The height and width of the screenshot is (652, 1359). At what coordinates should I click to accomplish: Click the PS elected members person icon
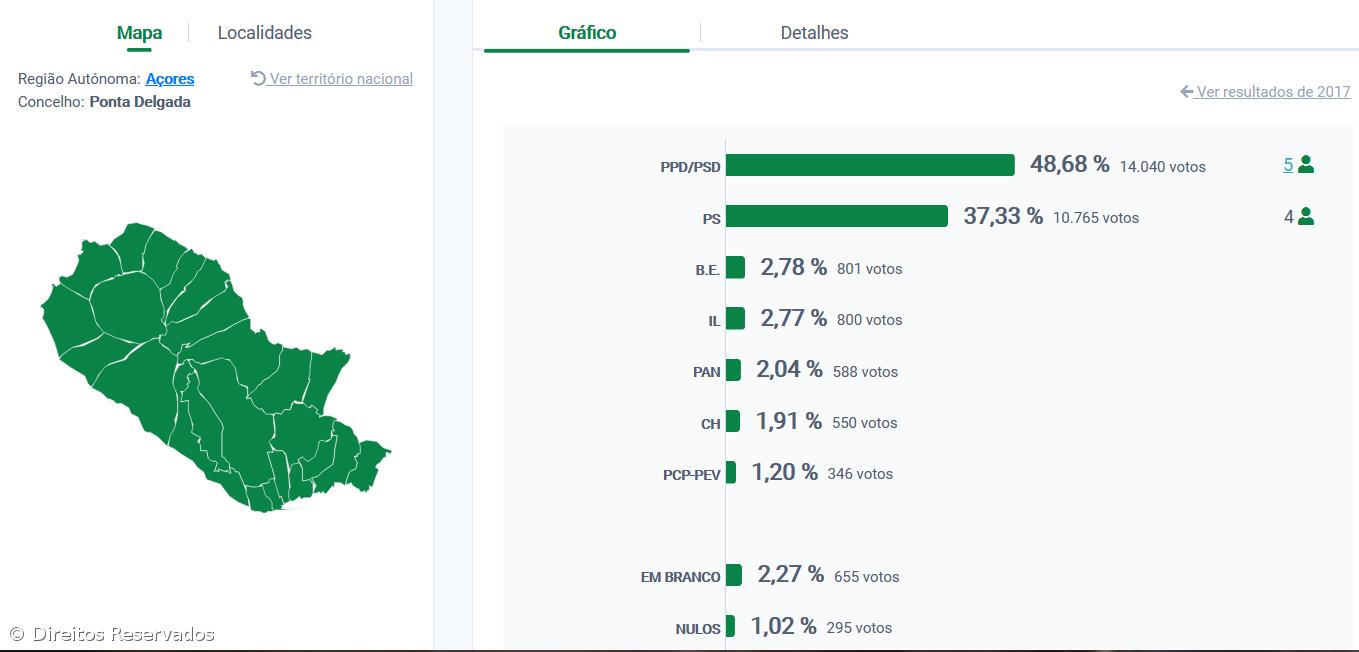point(1306,216)
